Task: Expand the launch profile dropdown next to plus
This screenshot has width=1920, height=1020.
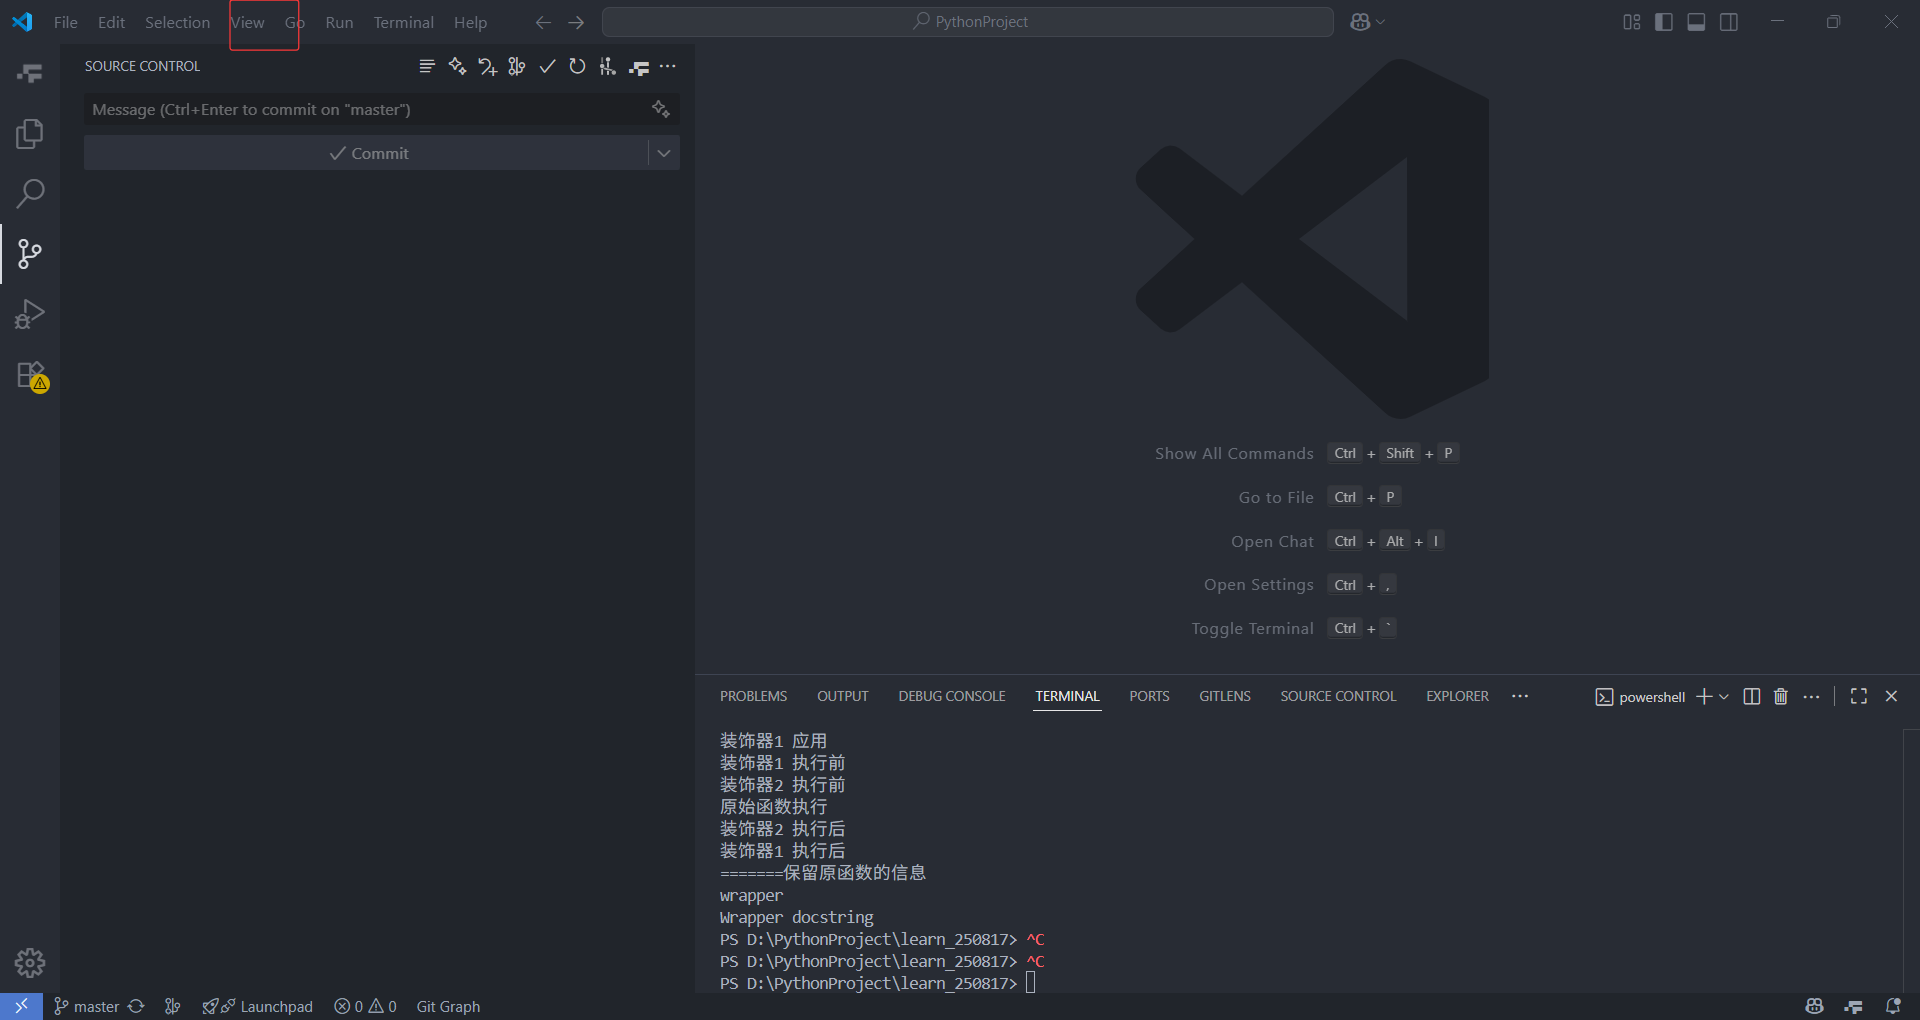Action: (1724, 696)
